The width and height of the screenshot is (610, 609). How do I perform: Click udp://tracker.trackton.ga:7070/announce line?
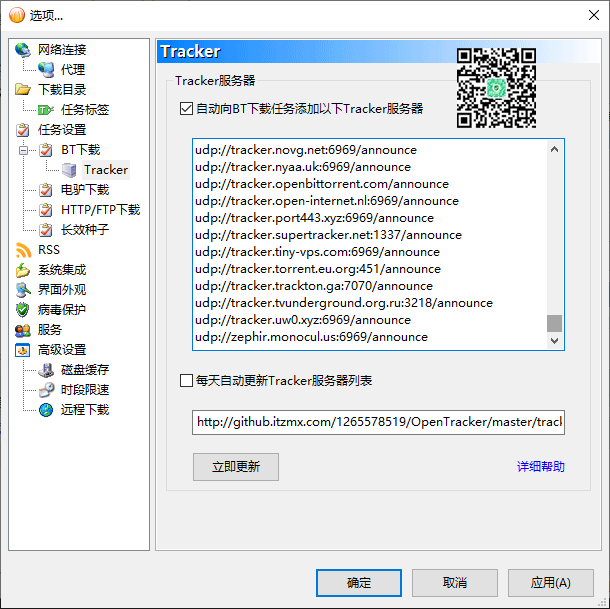314,286
